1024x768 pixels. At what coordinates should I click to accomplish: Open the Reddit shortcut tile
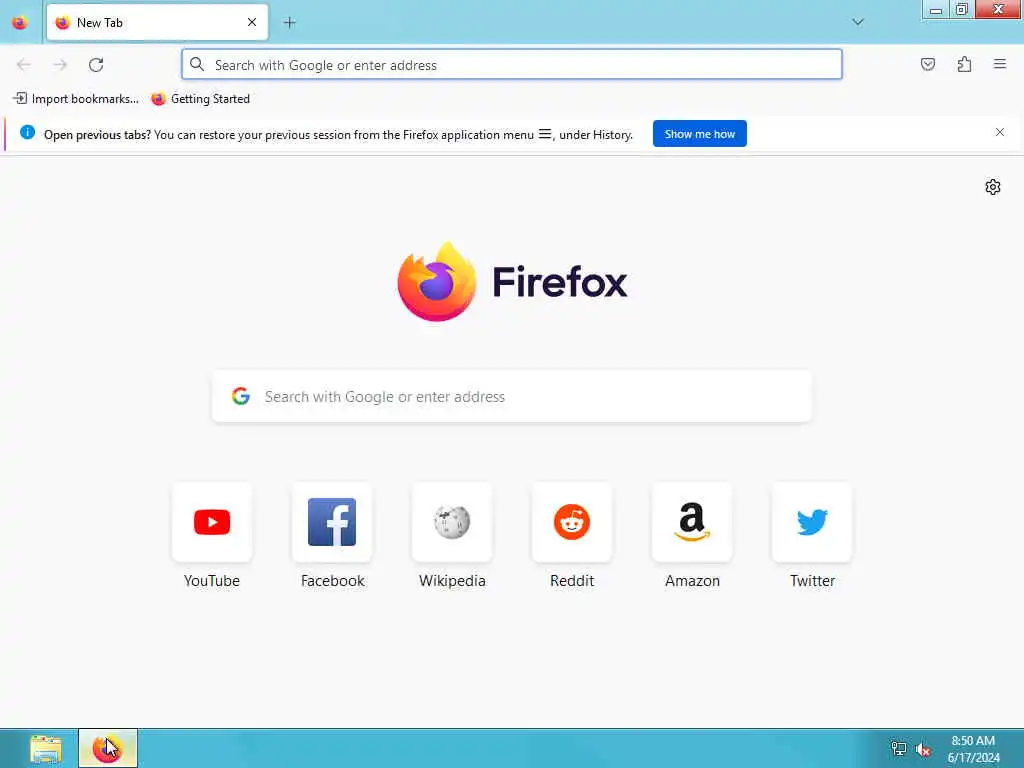click(572, 522)
